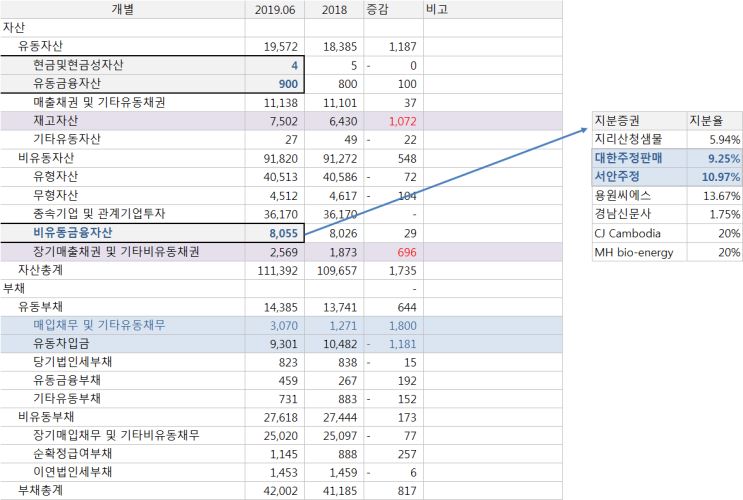Click the 지리산청샘물 entry
Viewport: 743px width, 500px height.
click(x=628, y=139)
